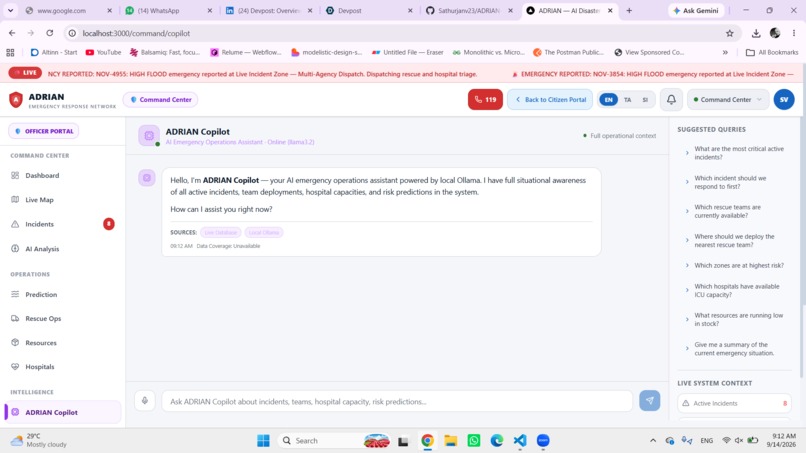The width and height of the screenshot is (806, 453).
Task: Open Chrome three-dot menu
Action: tap(794, 33)
